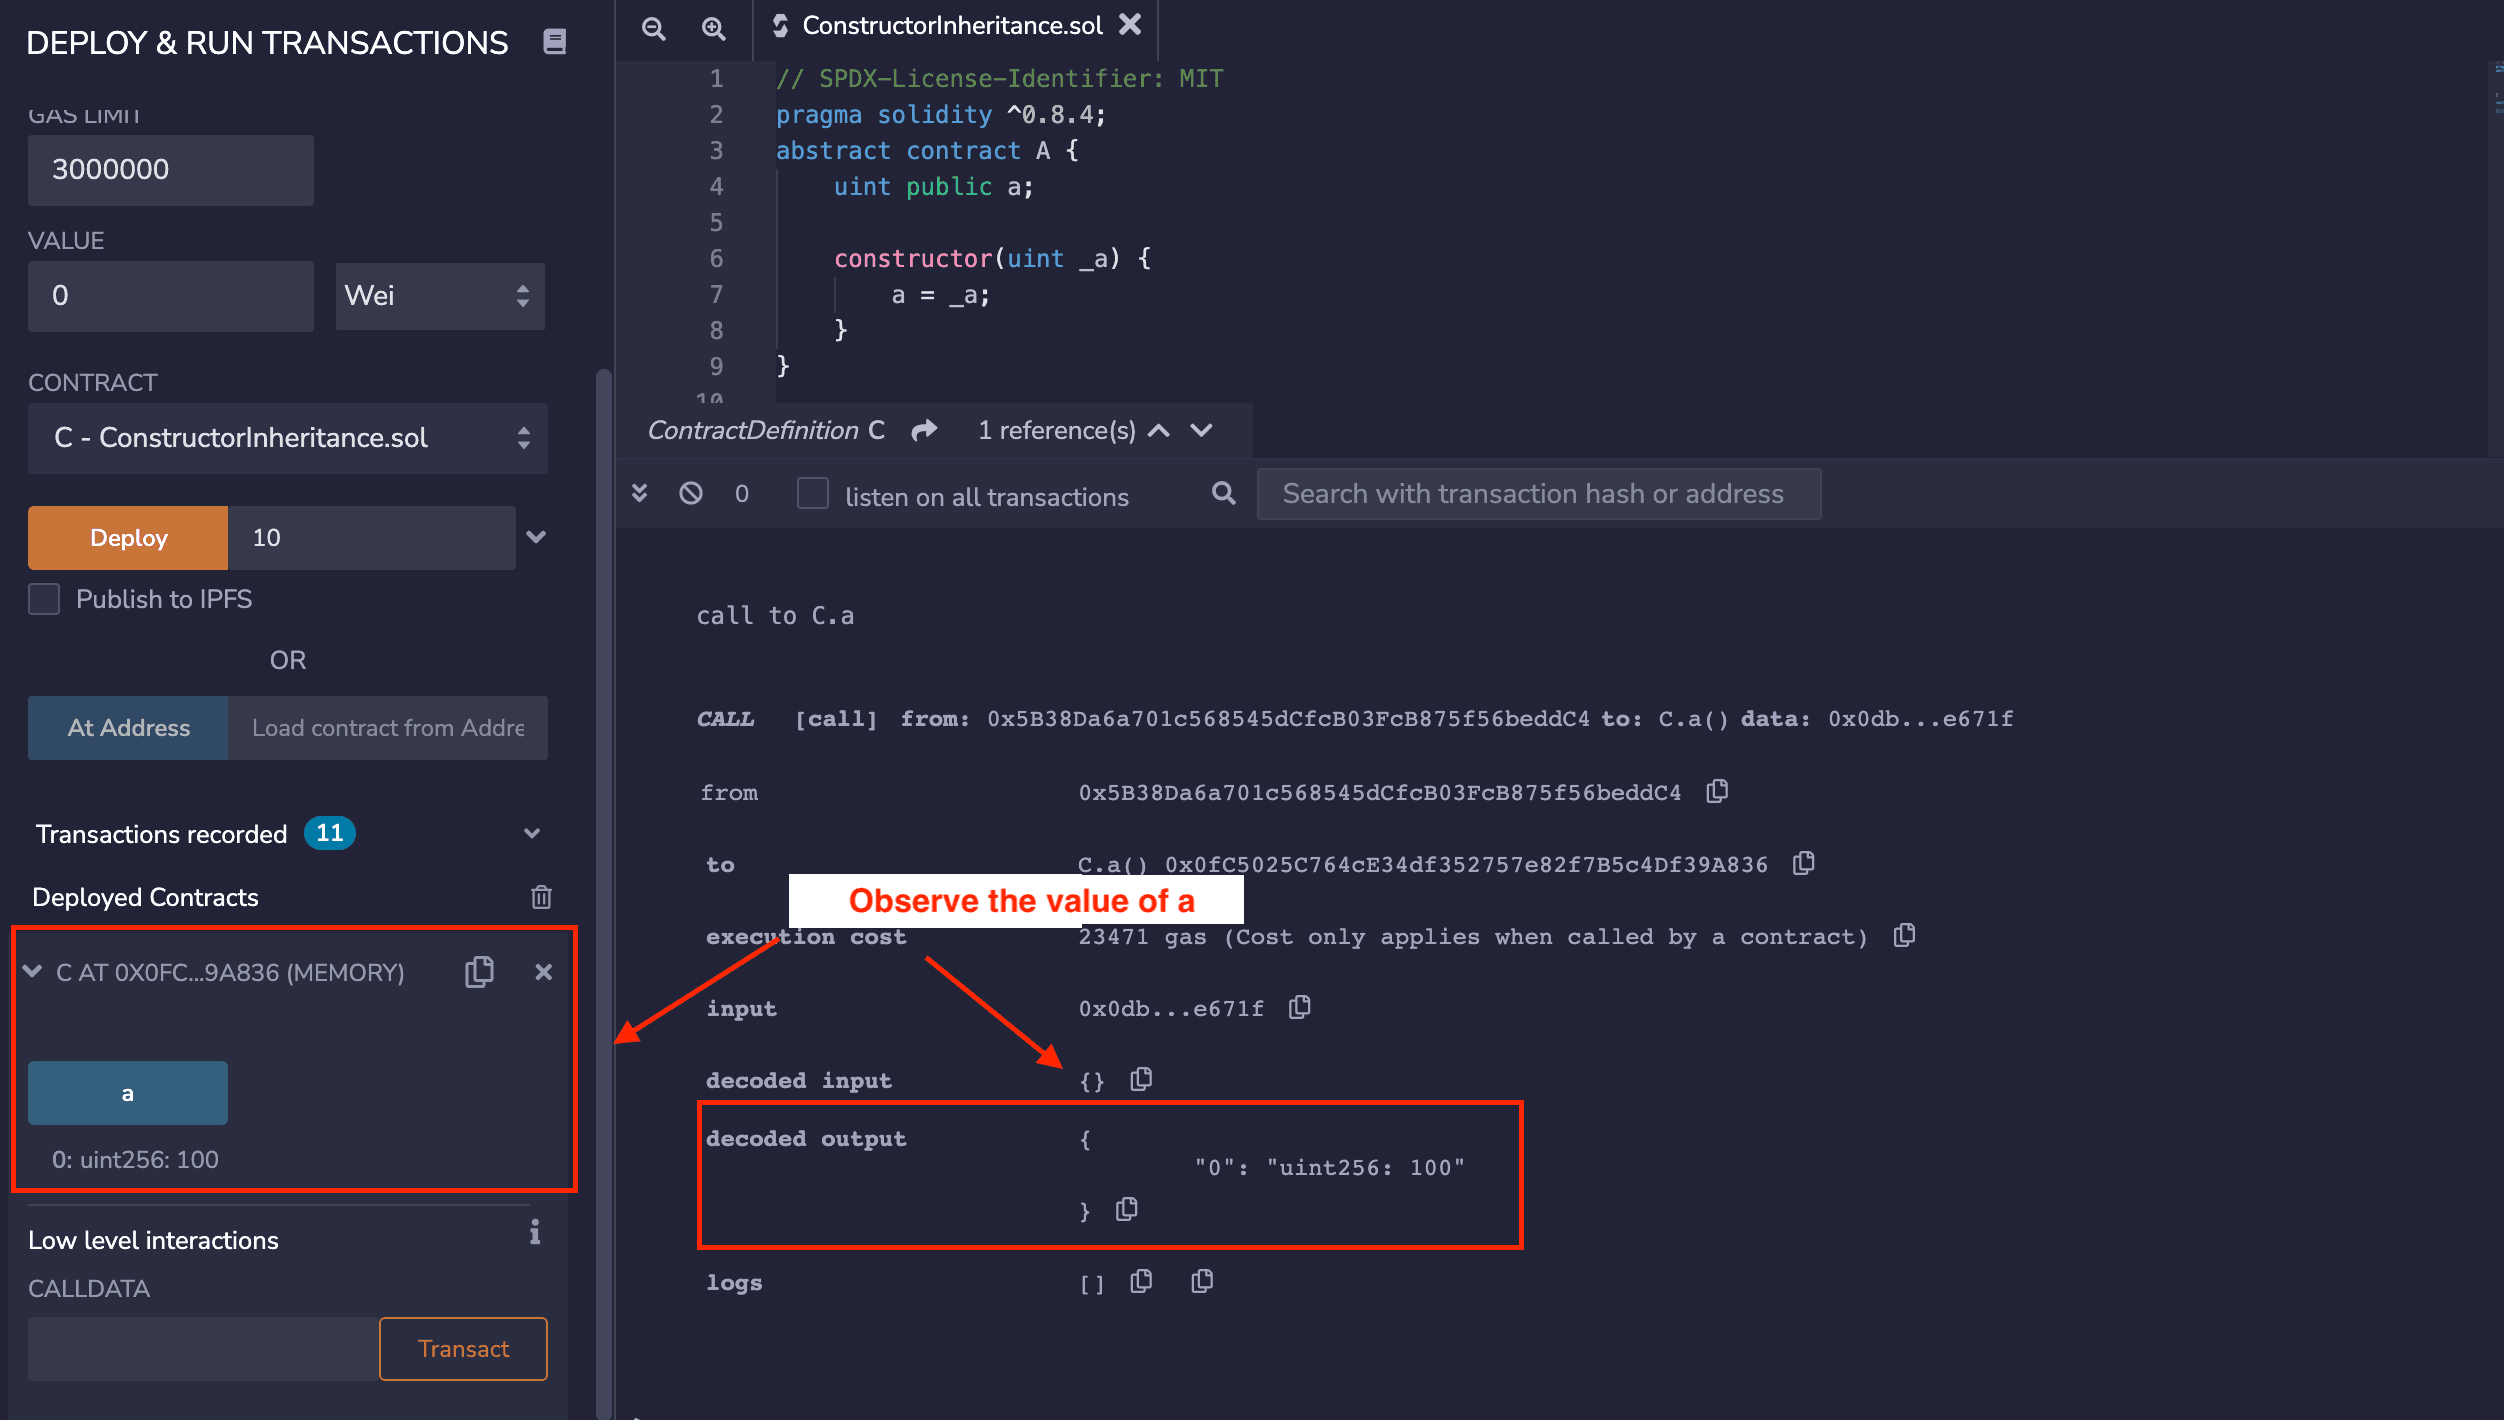Copy the deployed contract C address

click(479, 972)
